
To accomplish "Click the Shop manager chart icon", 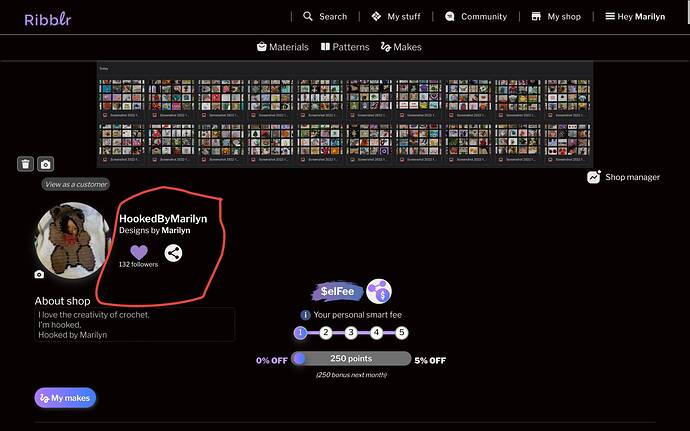I will point(594,177).
